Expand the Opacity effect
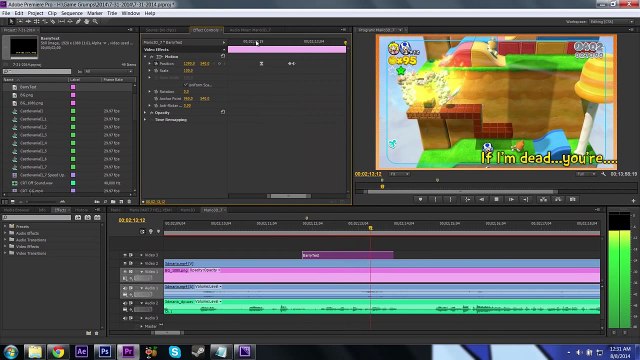This screenshot has height=360, width=640. tap(145, 113)
